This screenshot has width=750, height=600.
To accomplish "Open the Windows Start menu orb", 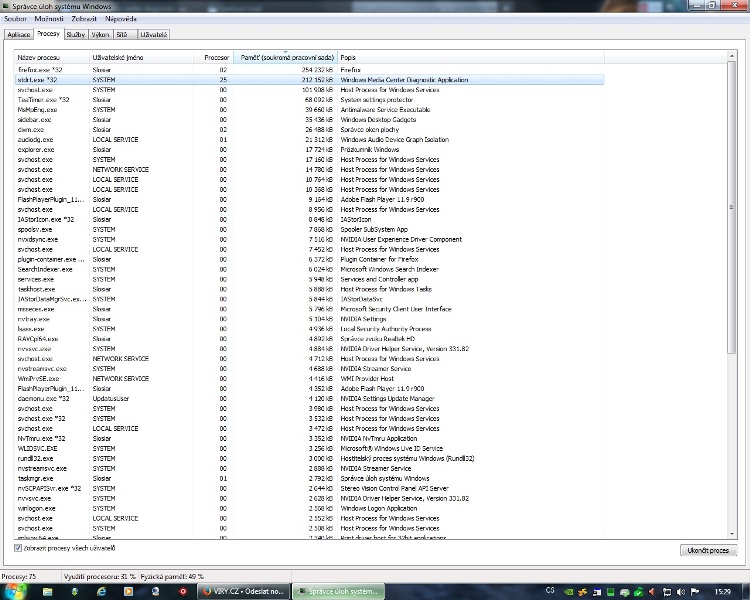I will click(x=14, y=591).
